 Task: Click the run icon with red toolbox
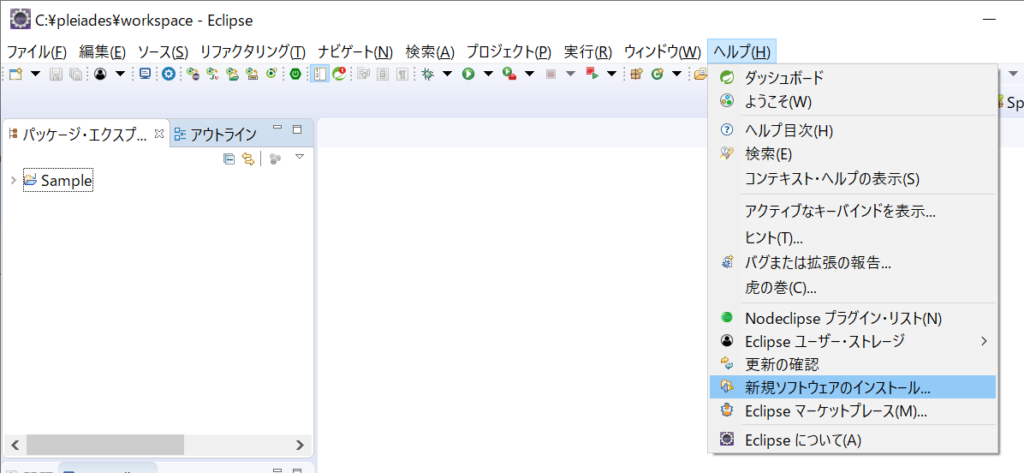click(x=509, y=74)
